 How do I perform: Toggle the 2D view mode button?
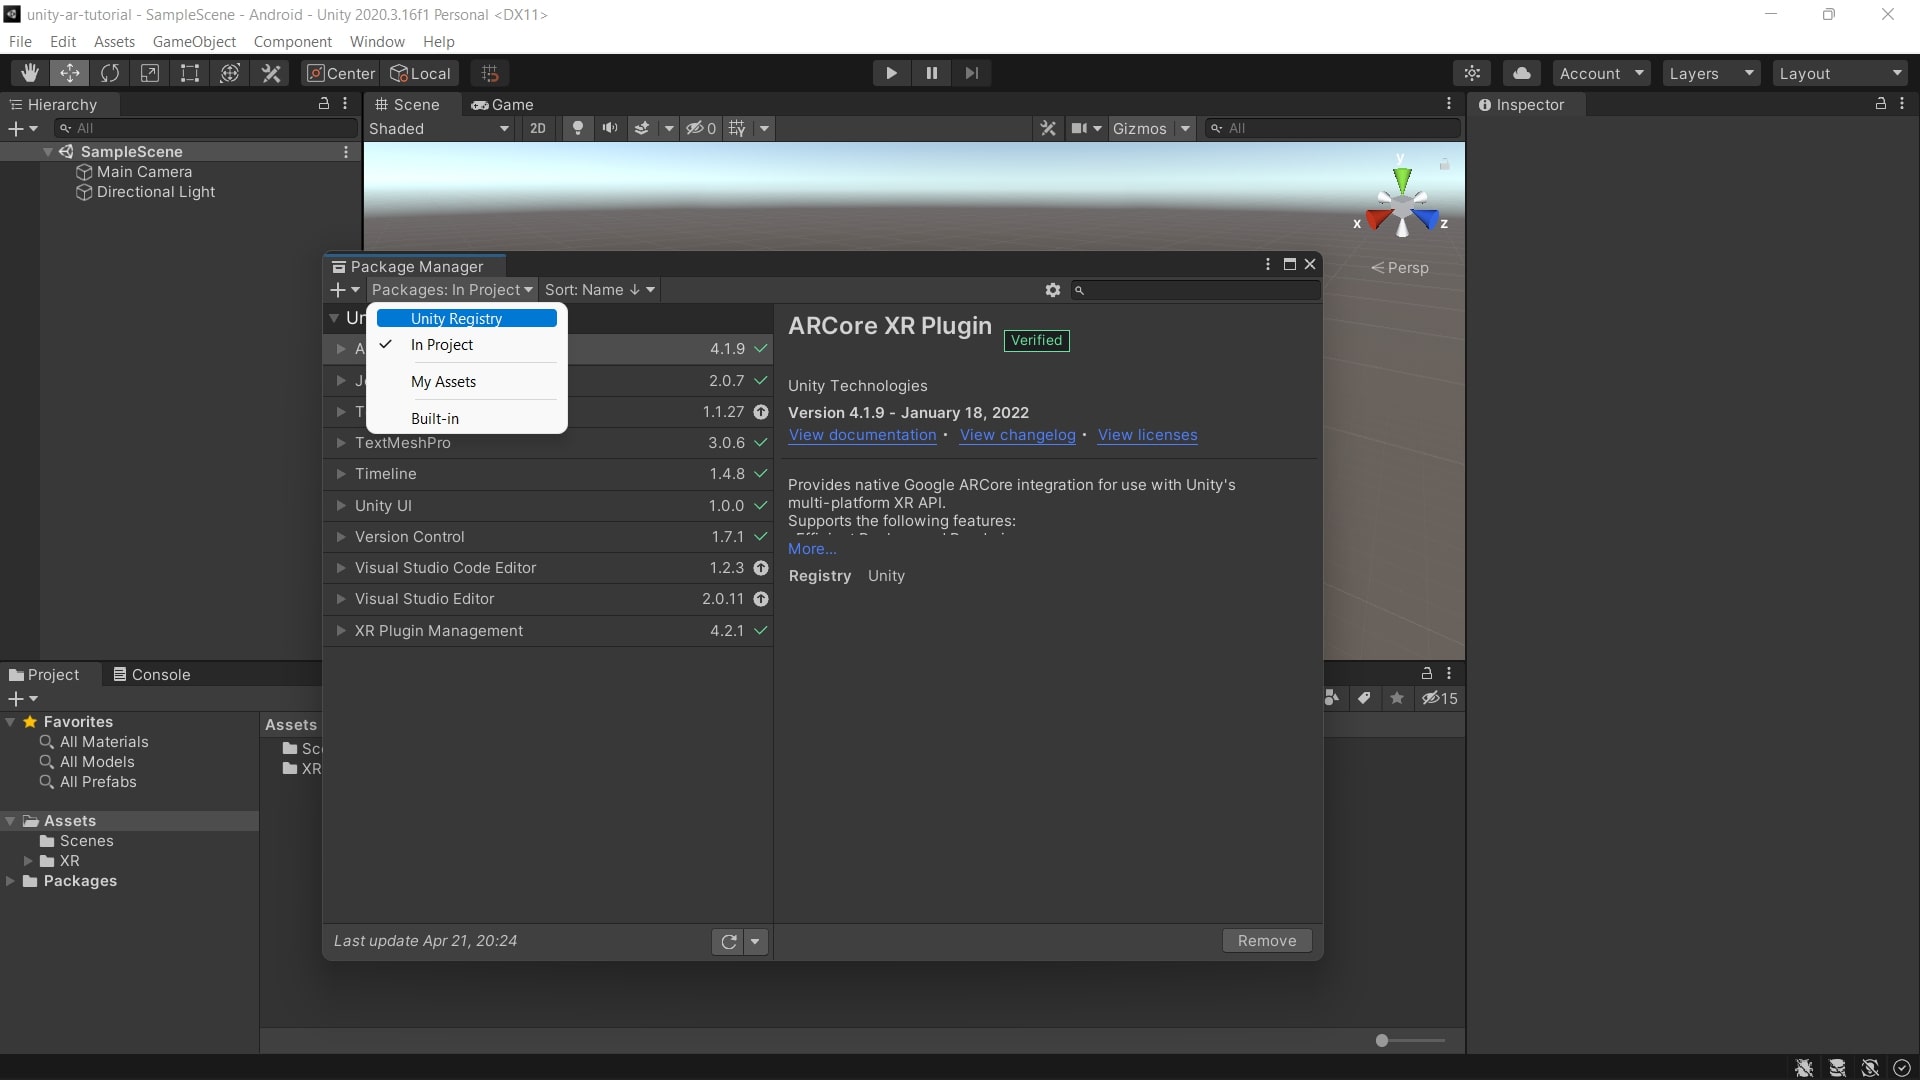pyautogui.click(x=538, y=128)
